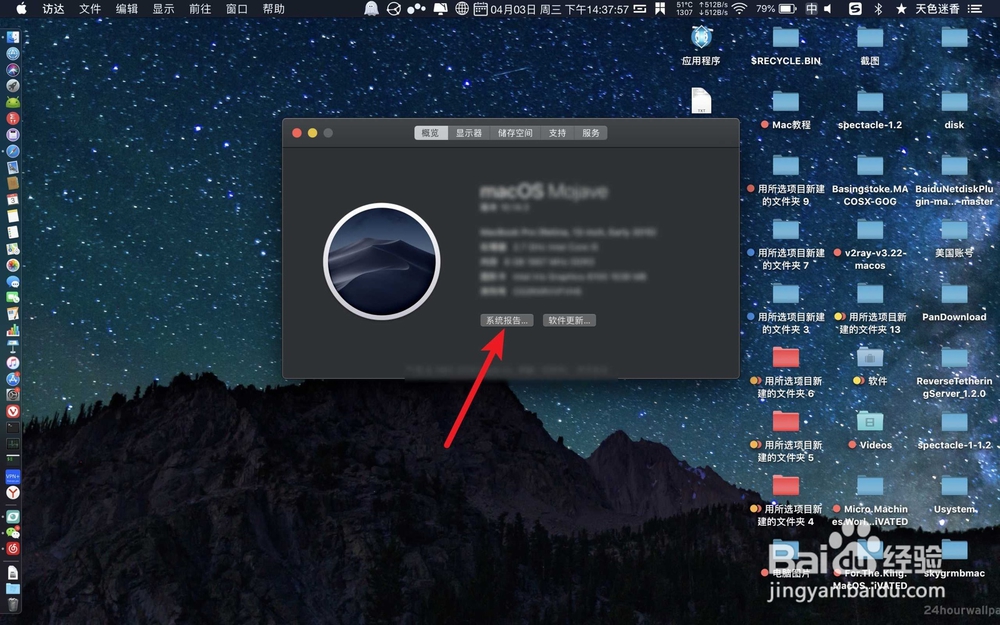The image size is (1000, 625).
Task: Select the Basingstoke.MACOSX-GOG folder
Action: pyautogui.click(x=870, y=166)
